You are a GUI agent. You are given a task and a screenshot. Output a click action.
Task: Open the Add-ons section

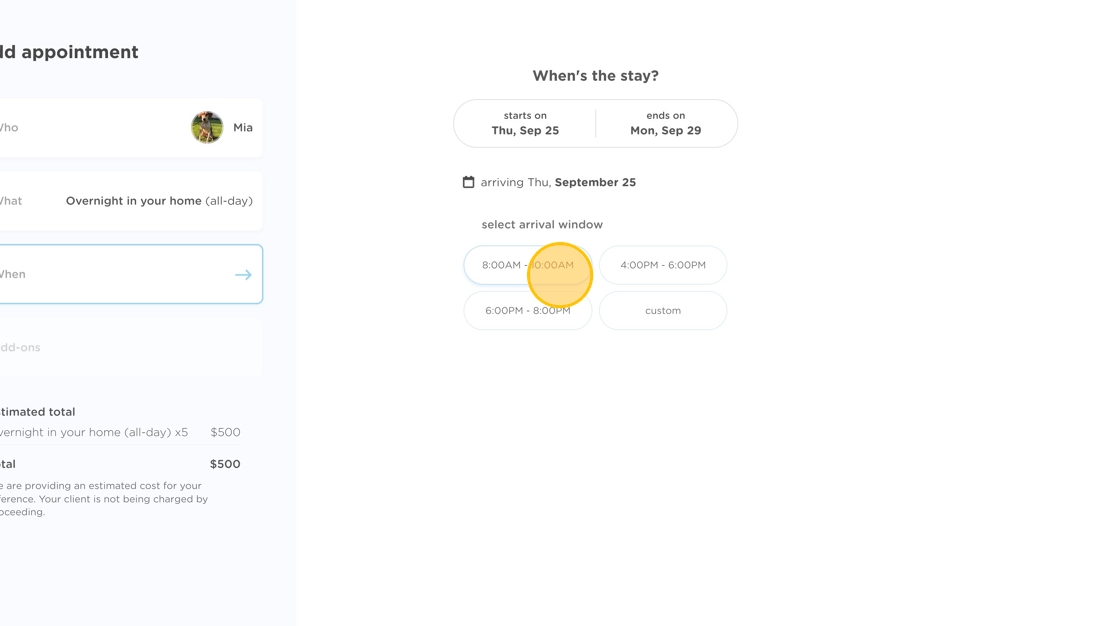20,348
